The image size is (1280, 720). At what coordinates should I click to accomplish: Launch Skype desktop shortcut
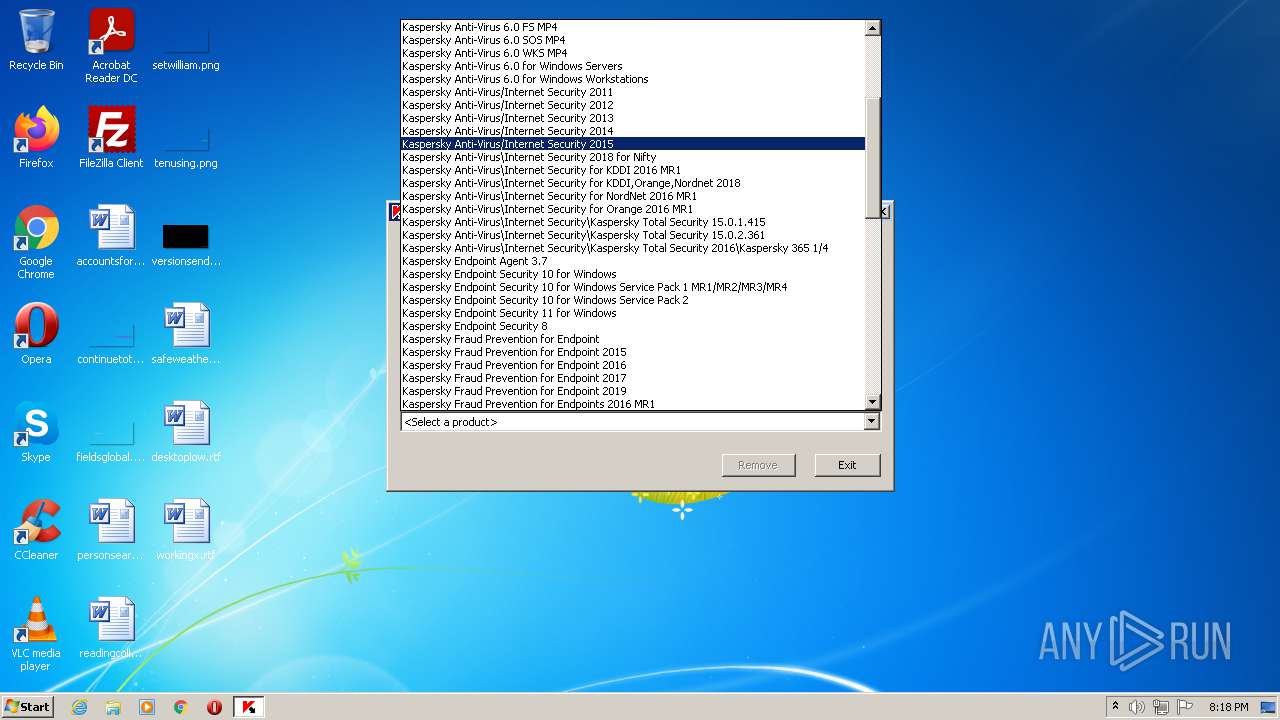pos(36,432)
